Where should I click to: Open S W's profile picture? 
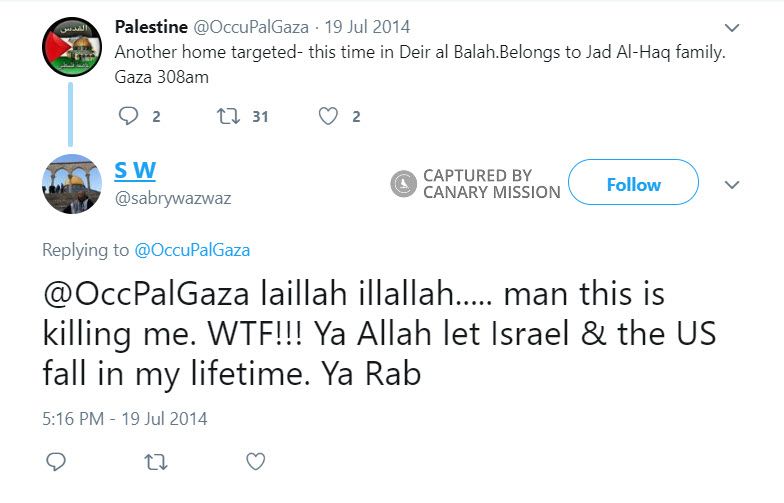click(71, 184)
